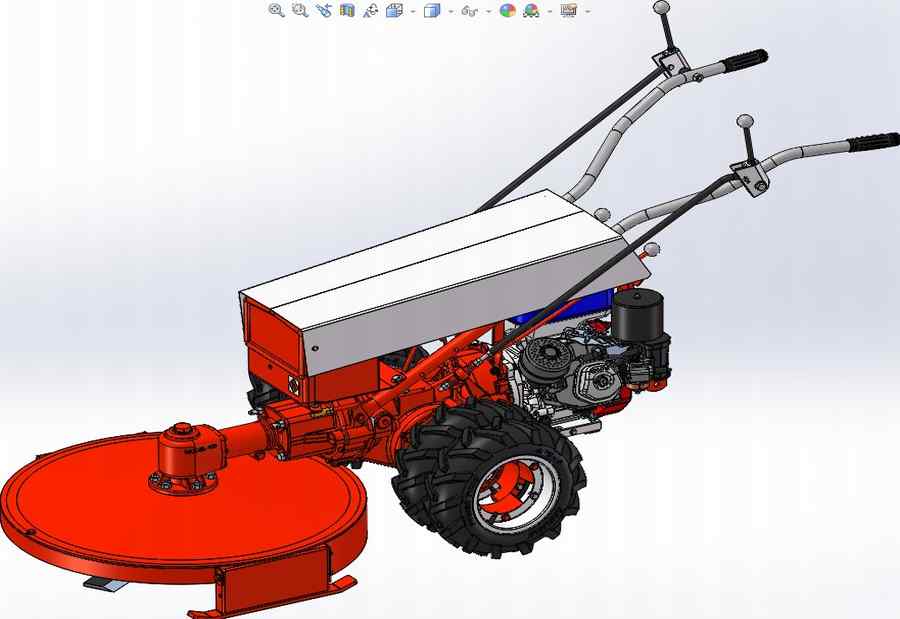Expand the View Settings dropdown arrow
Viewport: 900px width, 619px height.
587,11
